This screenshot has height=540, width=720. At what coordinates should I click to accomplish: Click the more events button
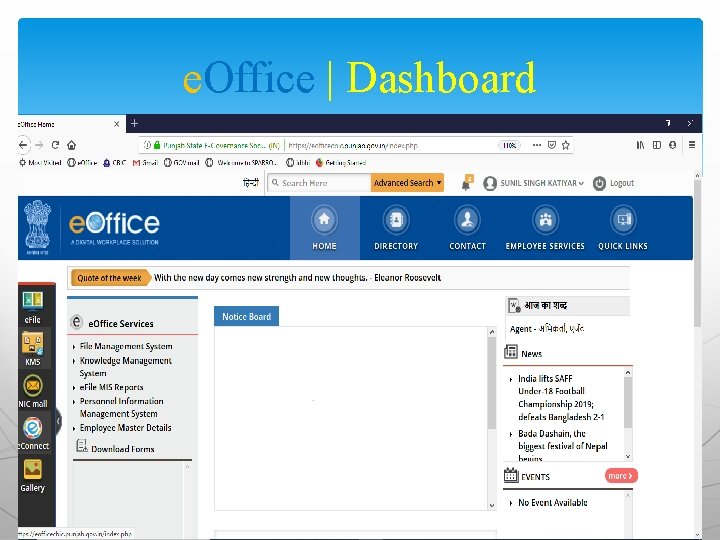point(621,476)
